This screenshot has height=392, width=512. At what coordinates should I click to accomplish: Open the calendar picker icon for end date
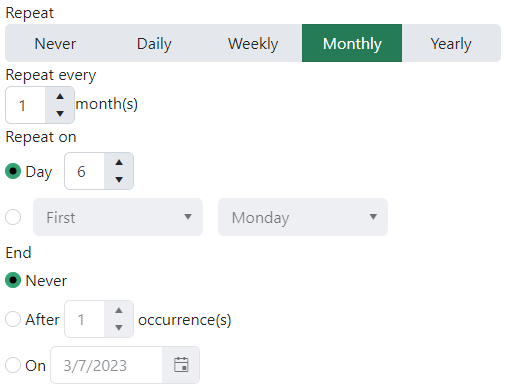pyautogui.click(x=181, y=365)
